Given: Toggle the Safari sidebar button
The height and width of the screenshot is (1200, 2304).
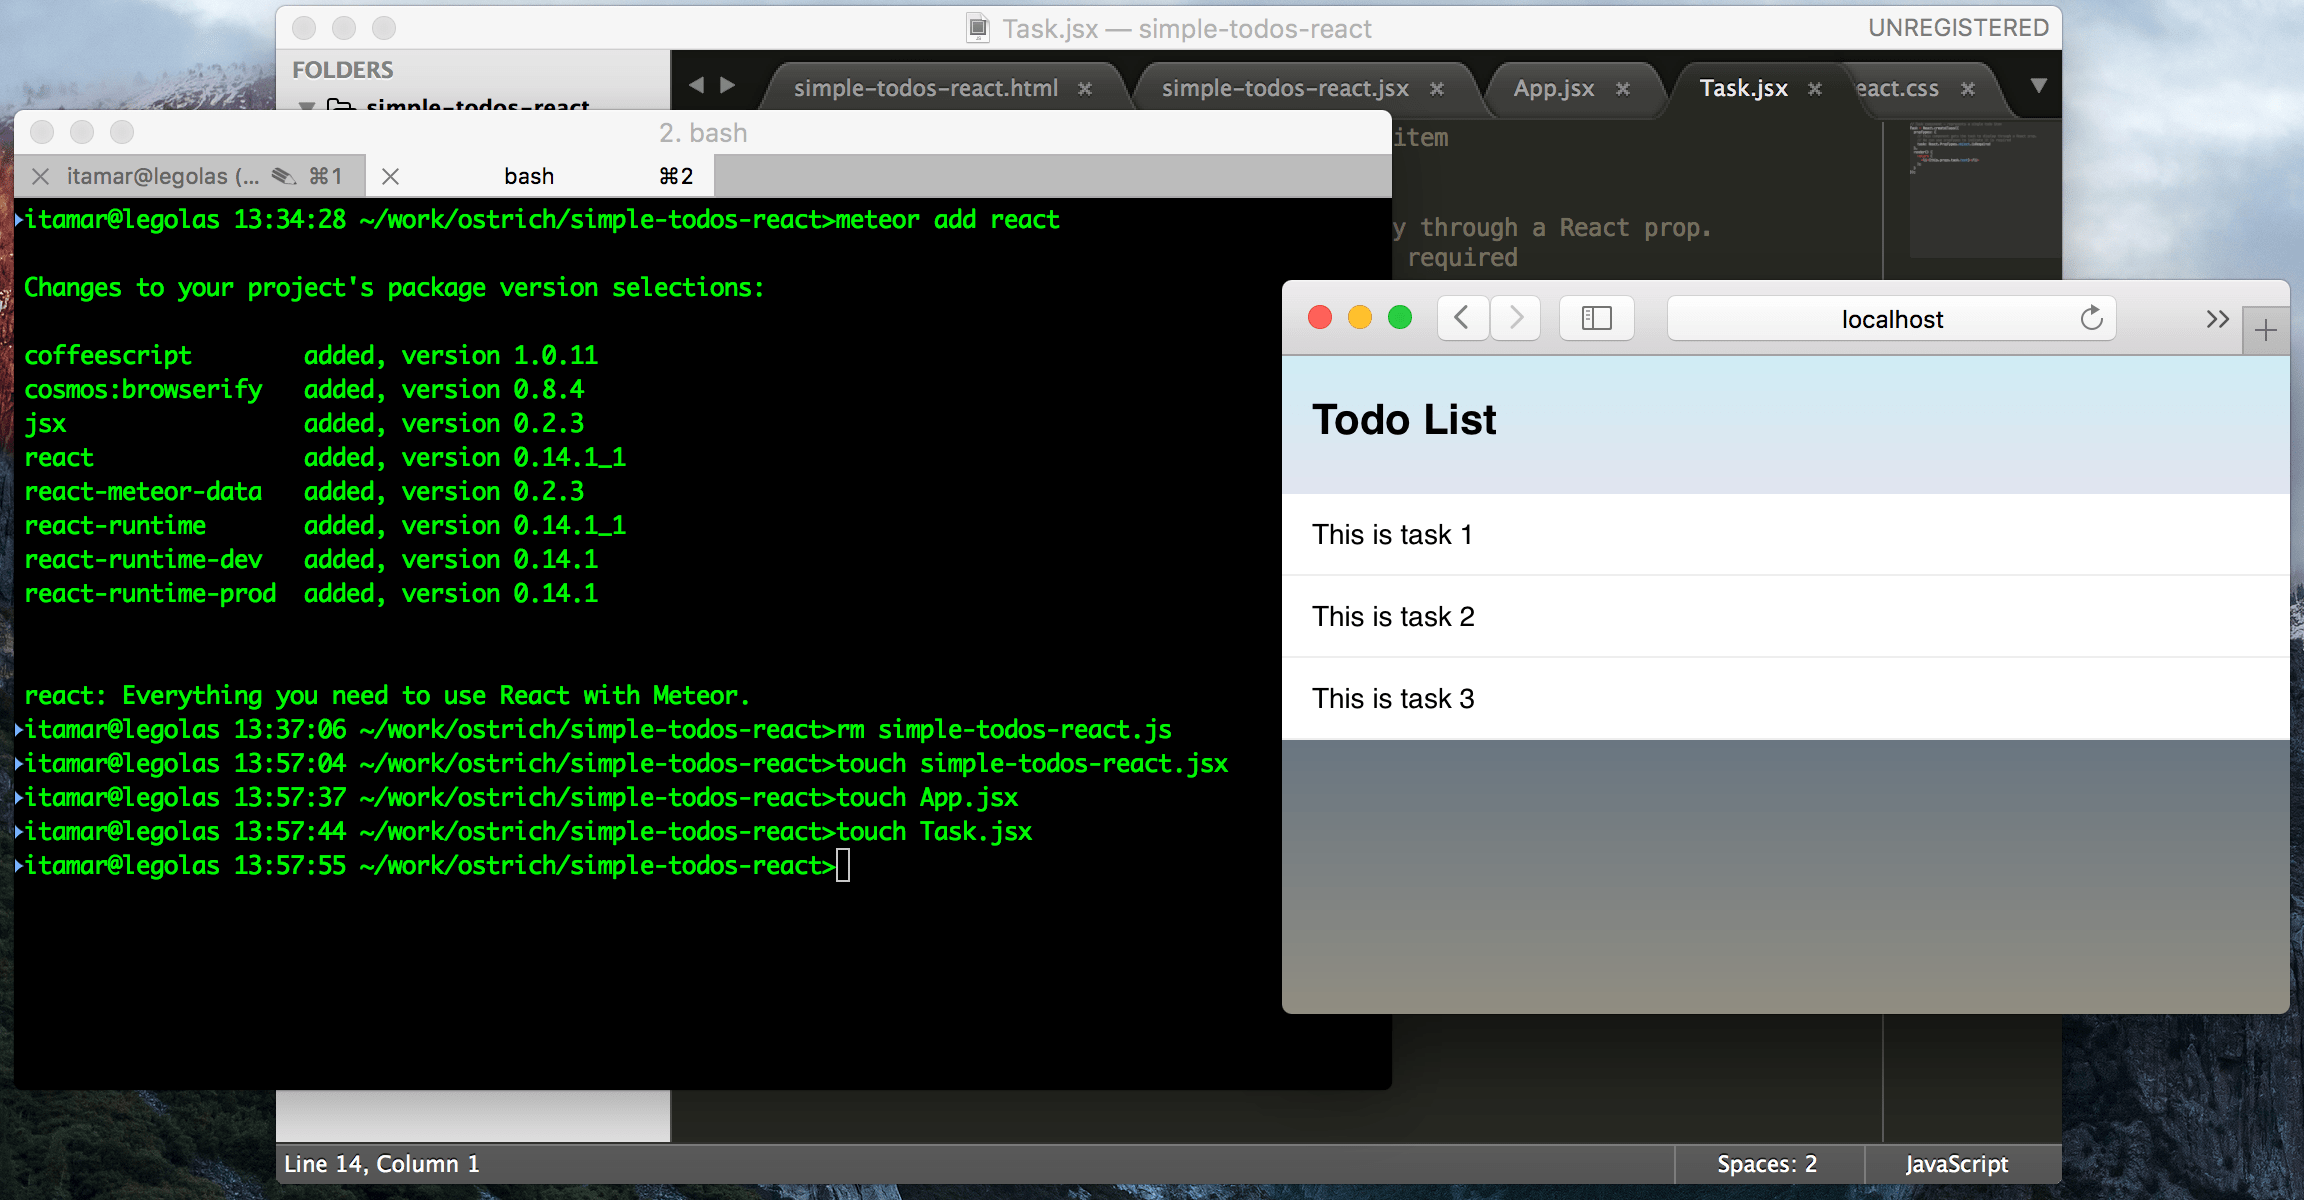Looking at the screenshot, I should point(1596,319).
